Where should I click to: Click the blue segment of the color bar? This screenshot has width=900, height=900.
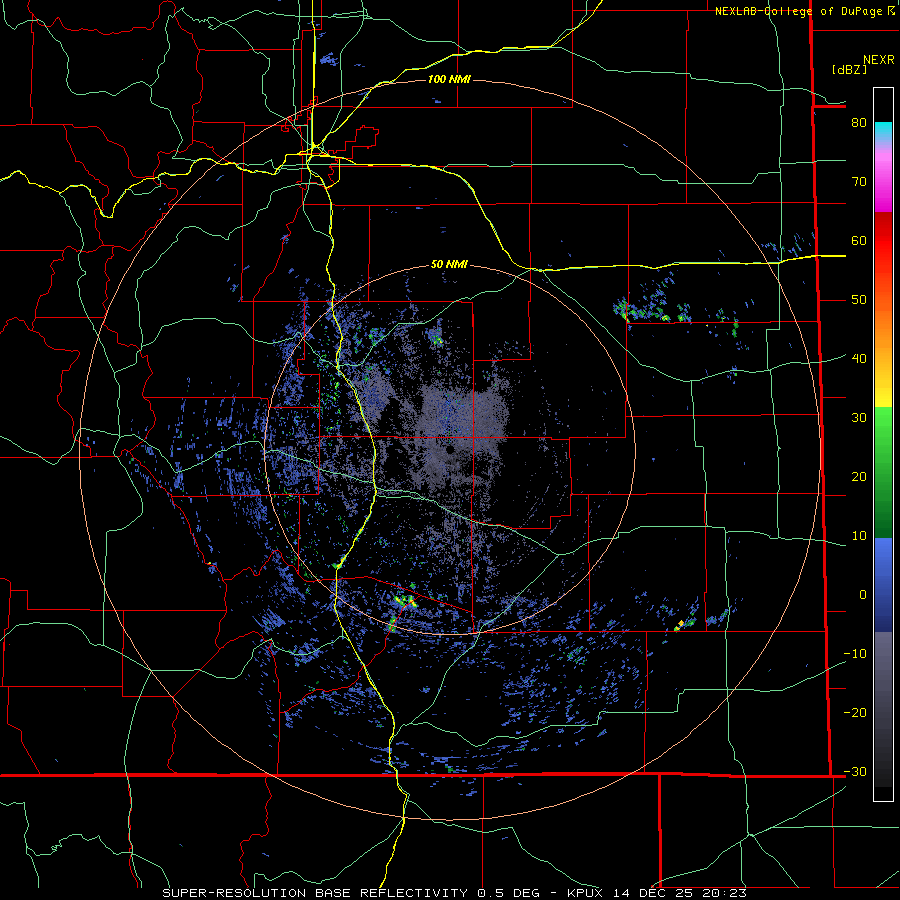pyautogui.click(x=883, y=584)
